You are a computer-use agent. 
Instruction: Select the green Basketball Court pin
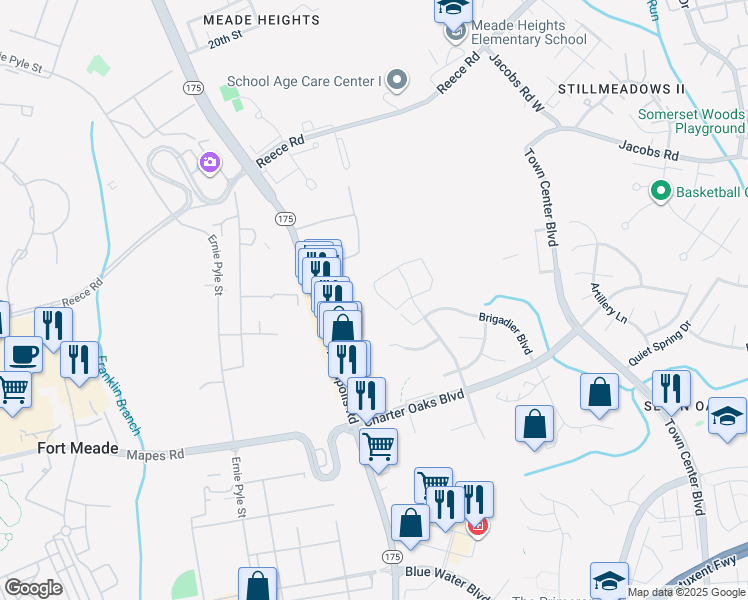pos(661,191)
